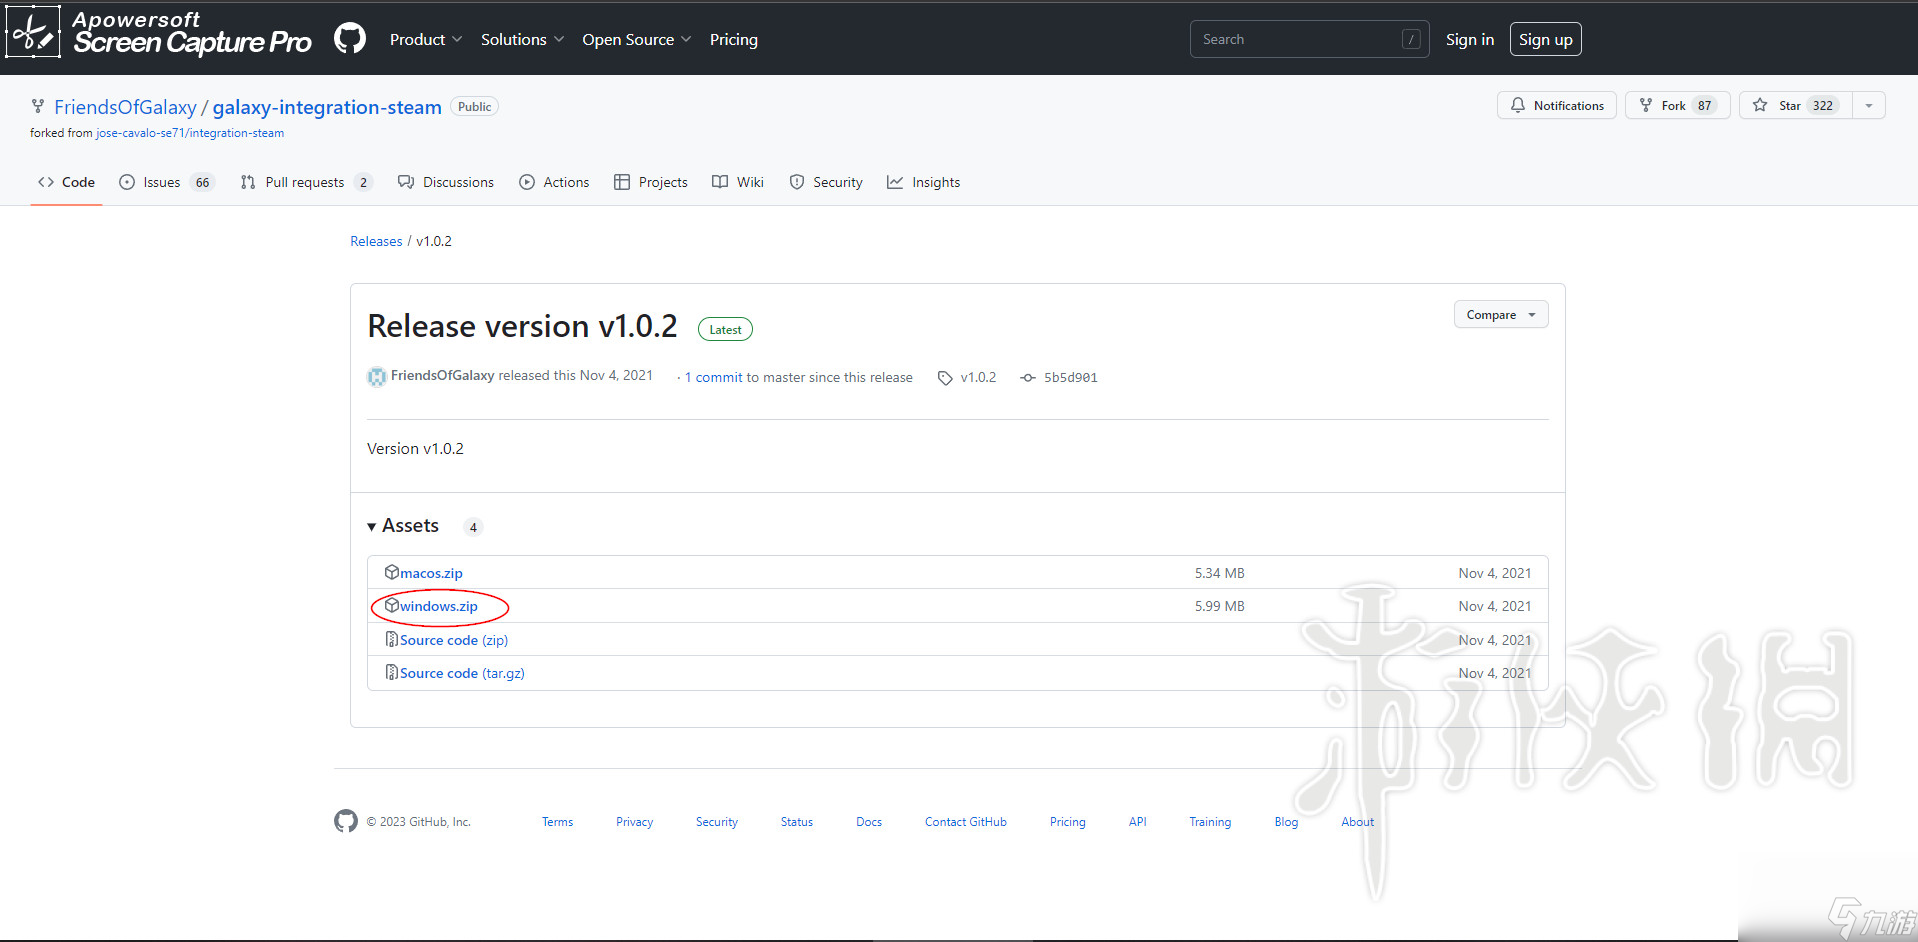Switch to the Issues tab
This screenshot has width=1918, height=942.
click(166, 182)
